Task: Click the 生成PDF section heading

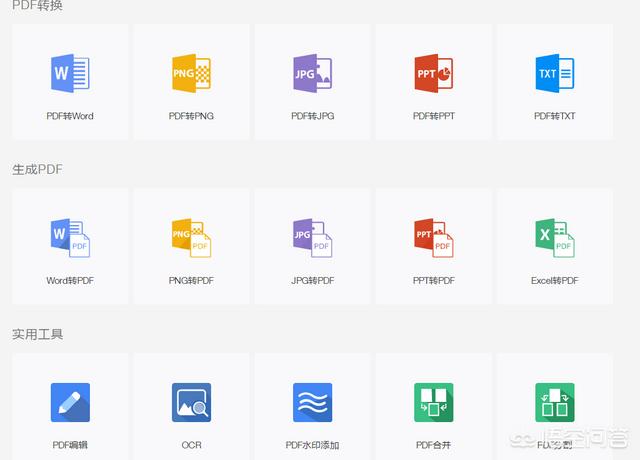Action: (37, 169)
